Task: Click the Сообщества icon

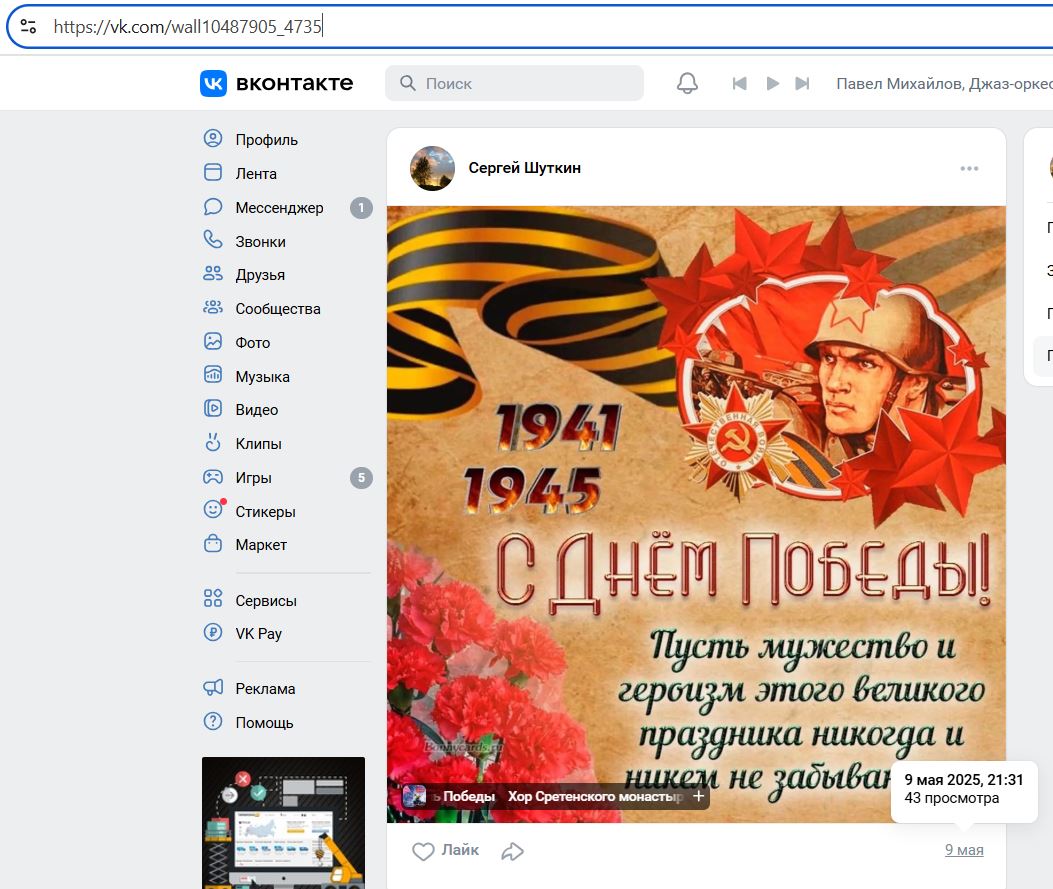Action: point(213,308)
